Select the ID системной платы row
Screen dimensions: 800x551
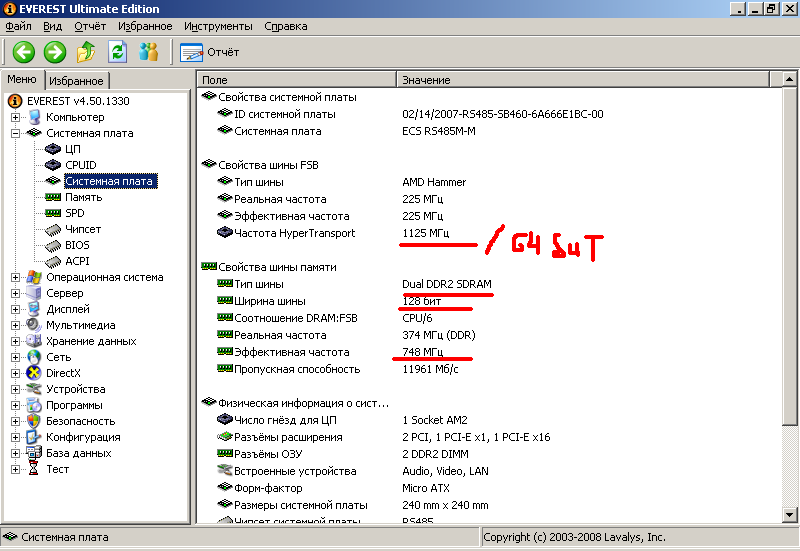(489, 114)
